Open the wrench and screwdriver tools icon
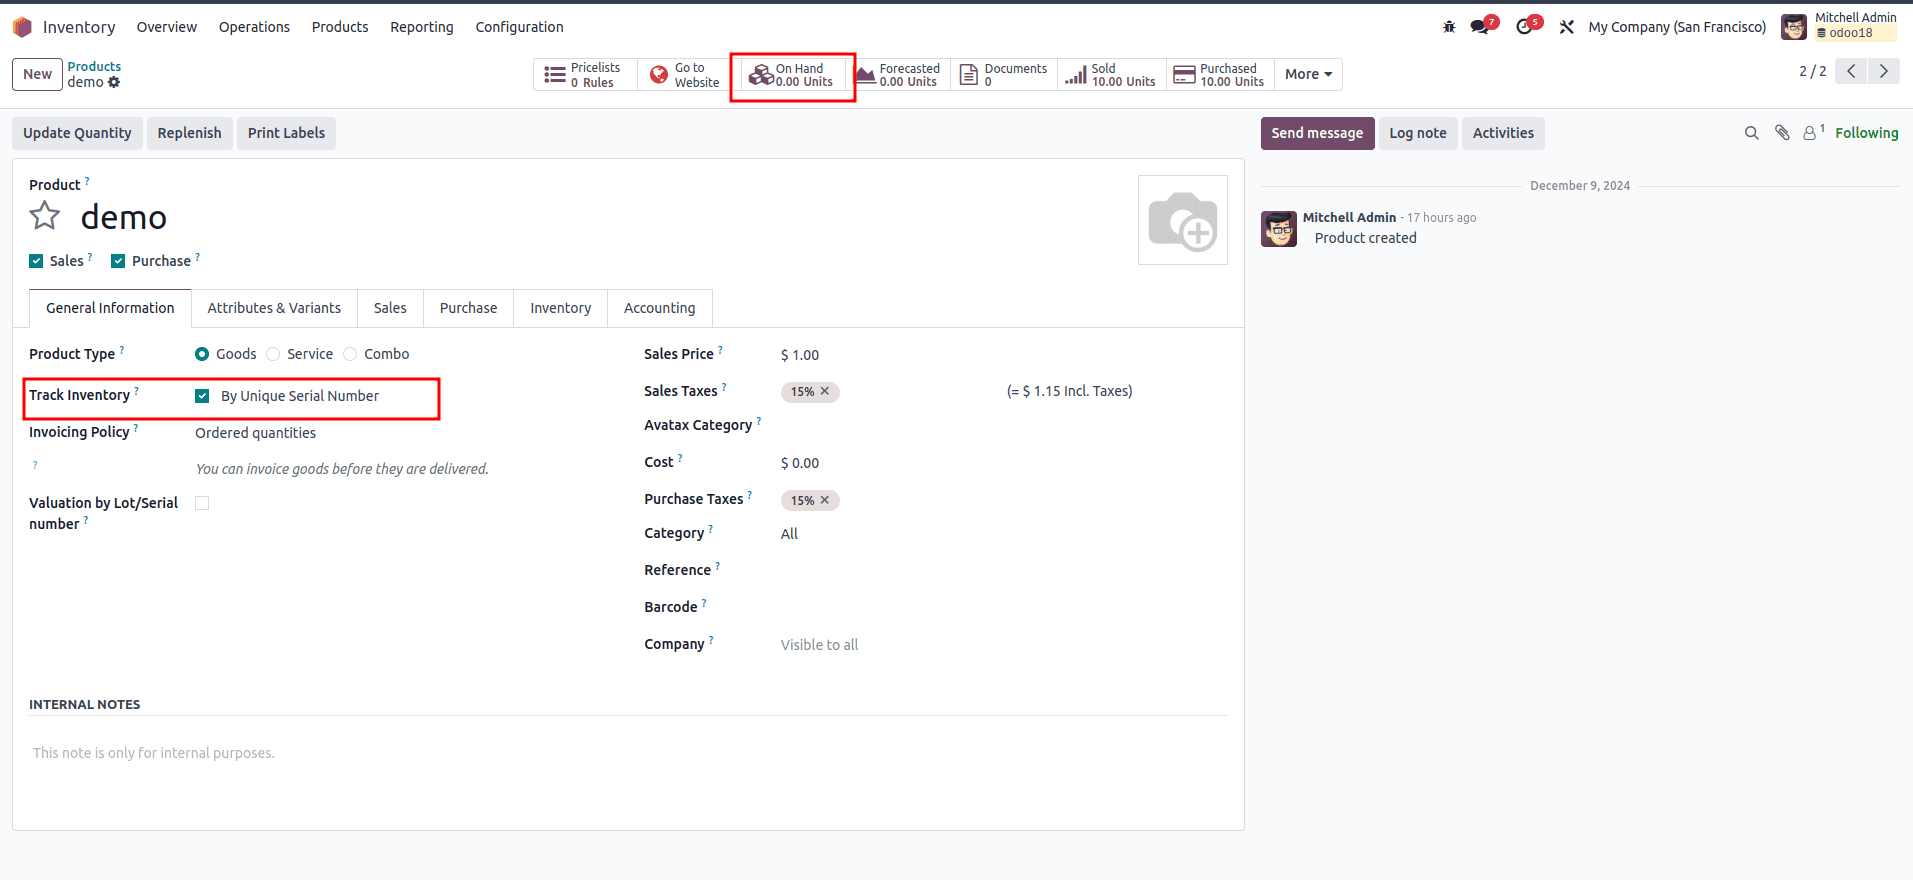The width and height of the screenshot is (1913, 880). click(1567, 27)
